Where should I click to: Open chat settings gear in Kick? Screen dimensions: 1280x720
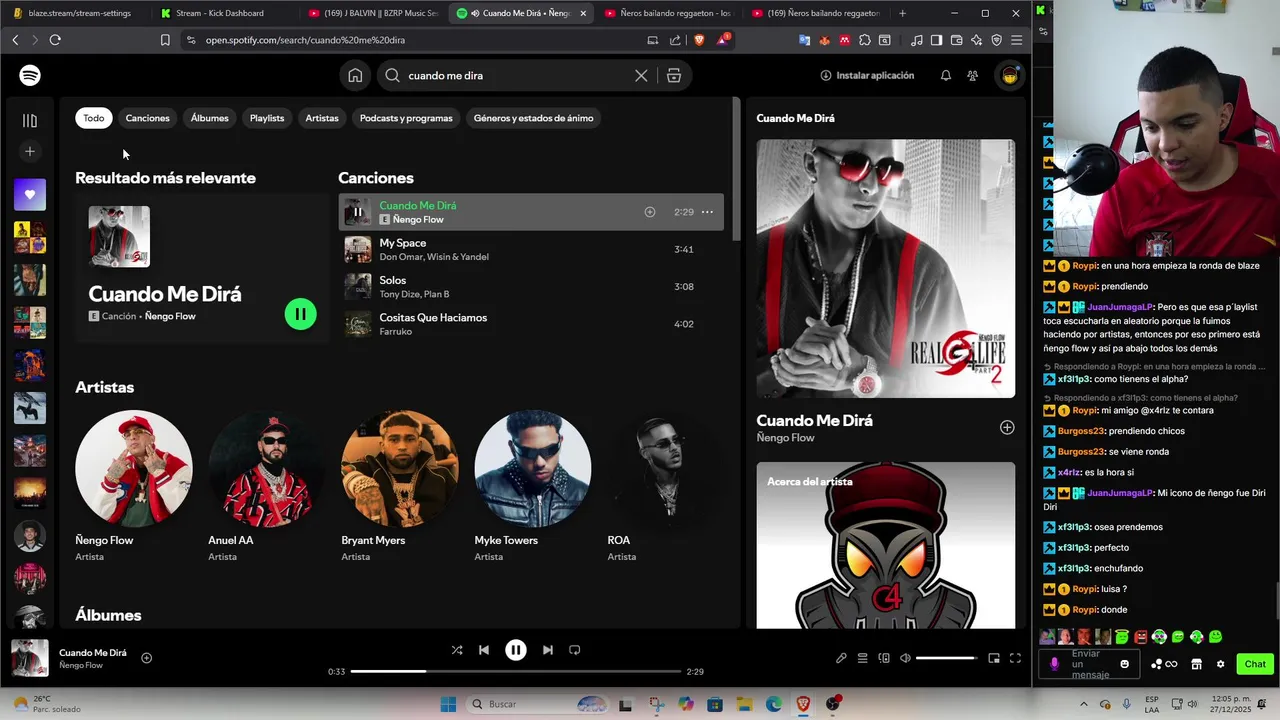point(1220,664)
